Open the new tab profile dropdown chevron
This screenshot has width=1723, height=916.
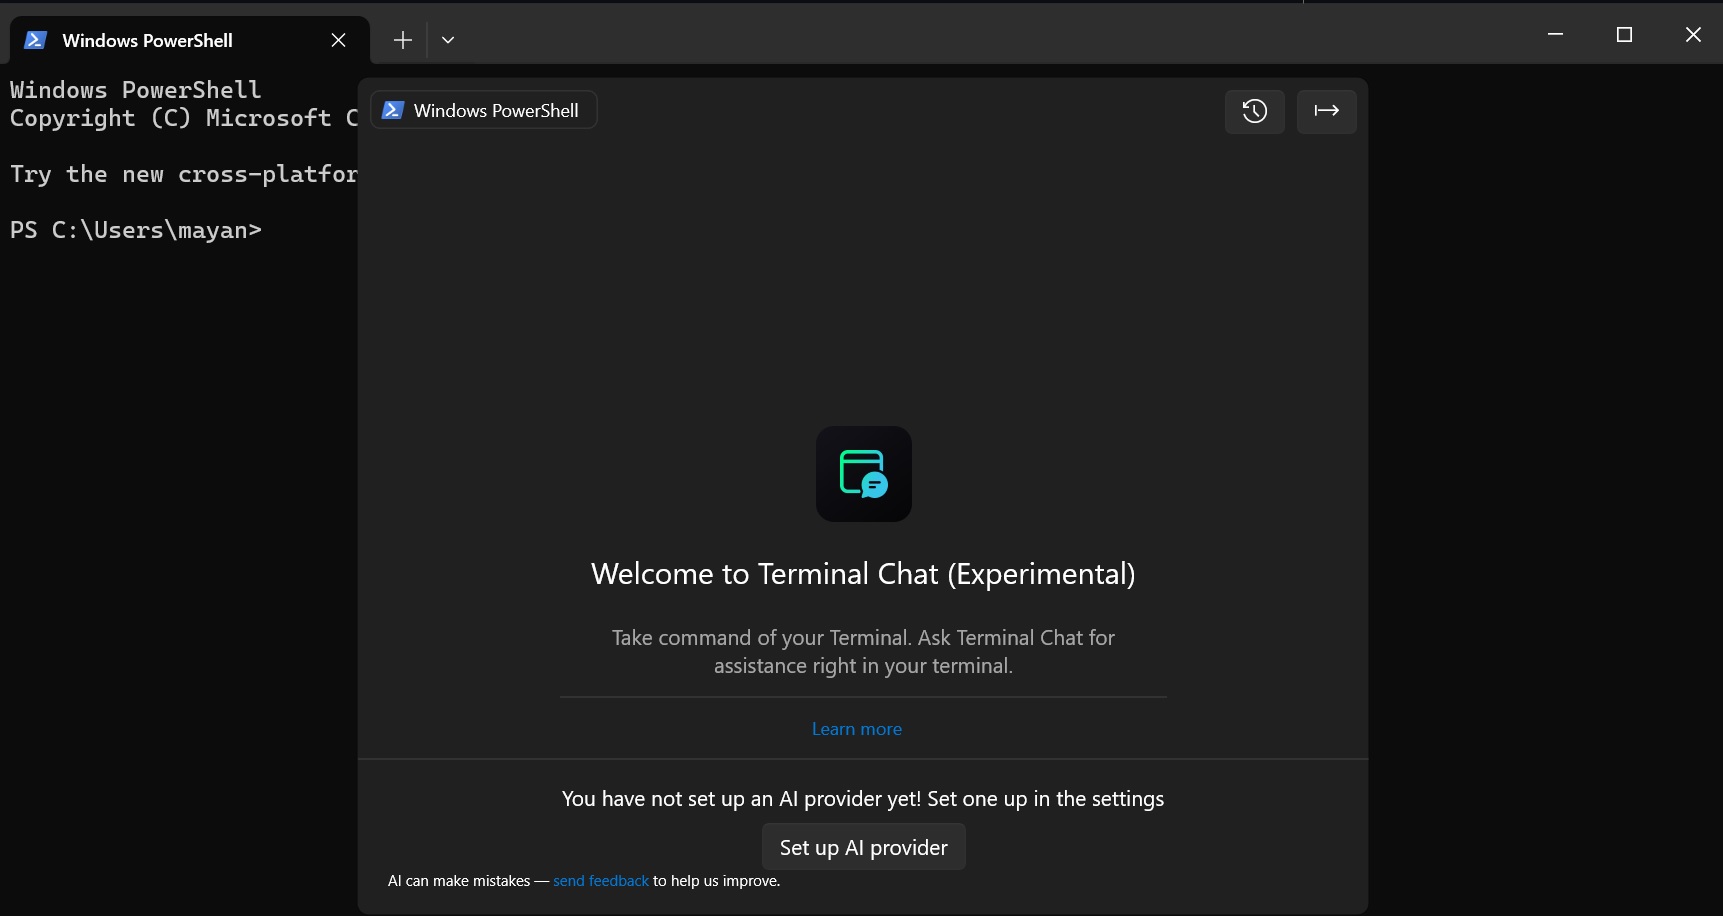(x=448, y=39)
